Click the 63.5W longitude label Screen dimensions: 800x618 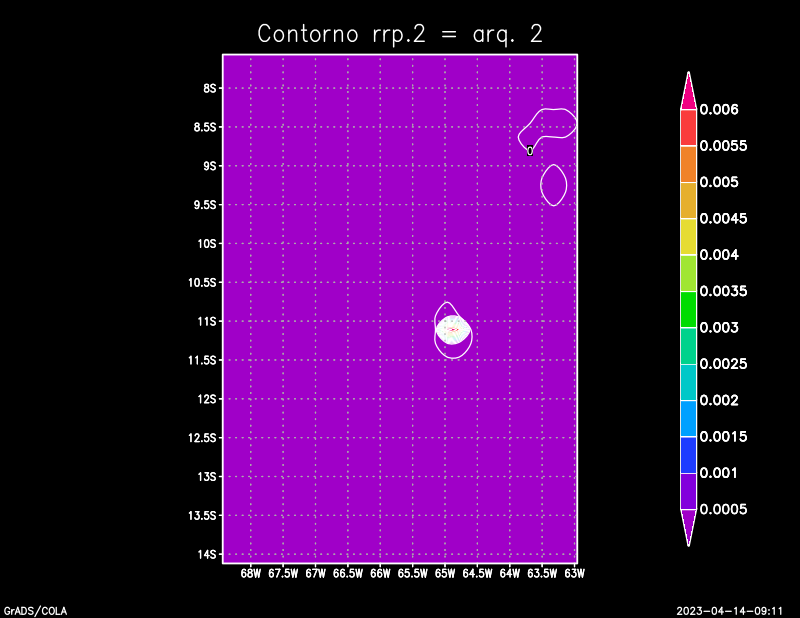(x=542, y=574)
